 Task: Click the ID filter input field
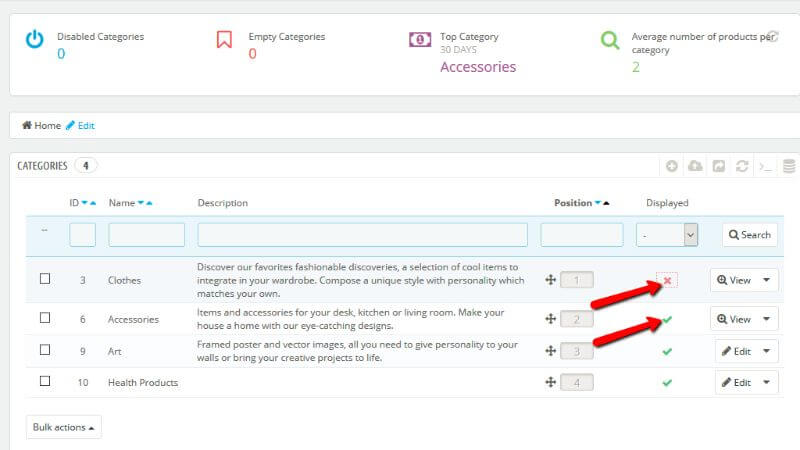pos(83,235)
